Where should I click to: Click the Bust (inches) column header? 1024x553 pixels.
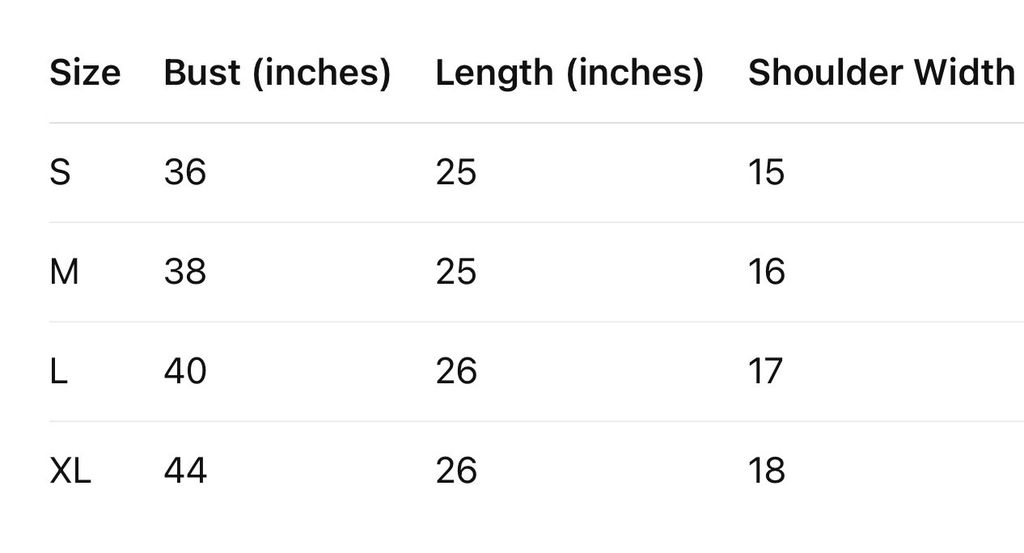tap(277, 73)
